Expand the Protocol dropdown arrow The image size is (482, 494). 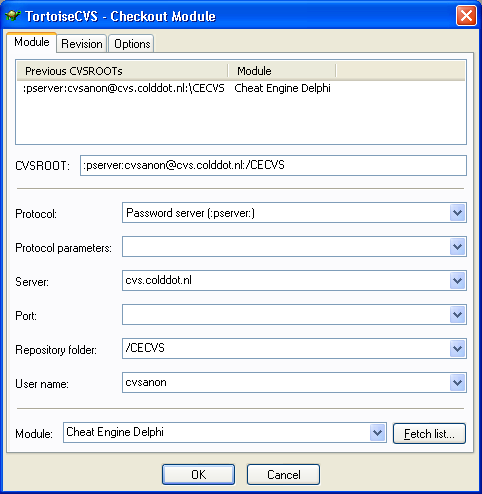point(457,213)
